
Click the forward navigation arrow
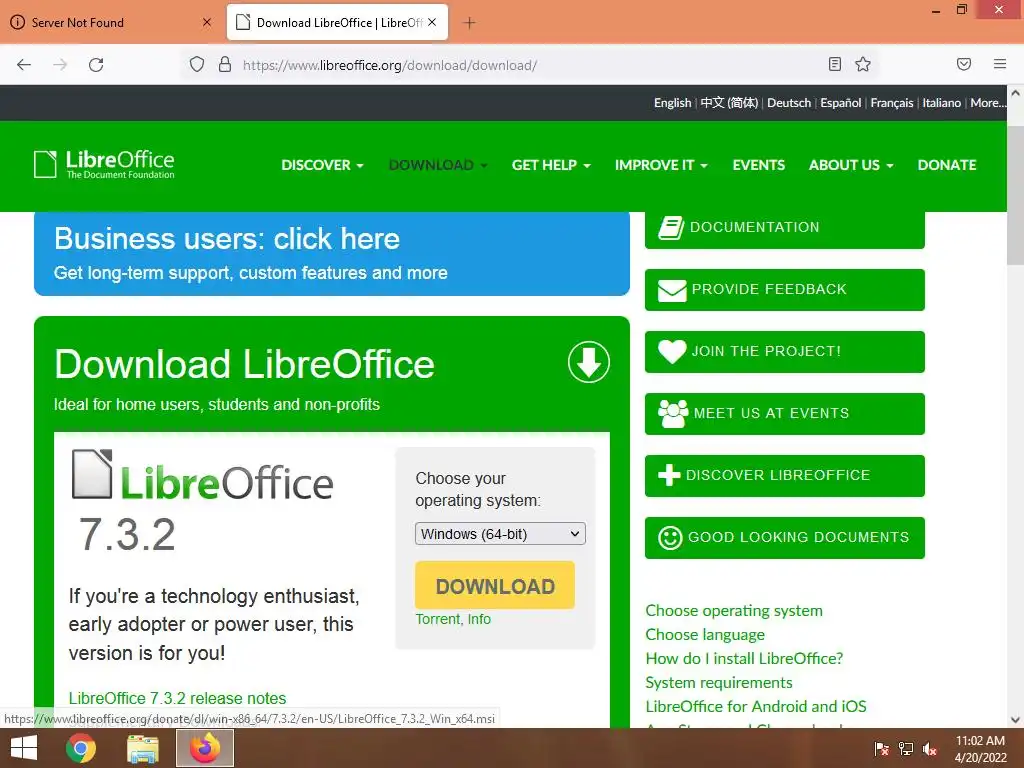click(x=60, y=65)
